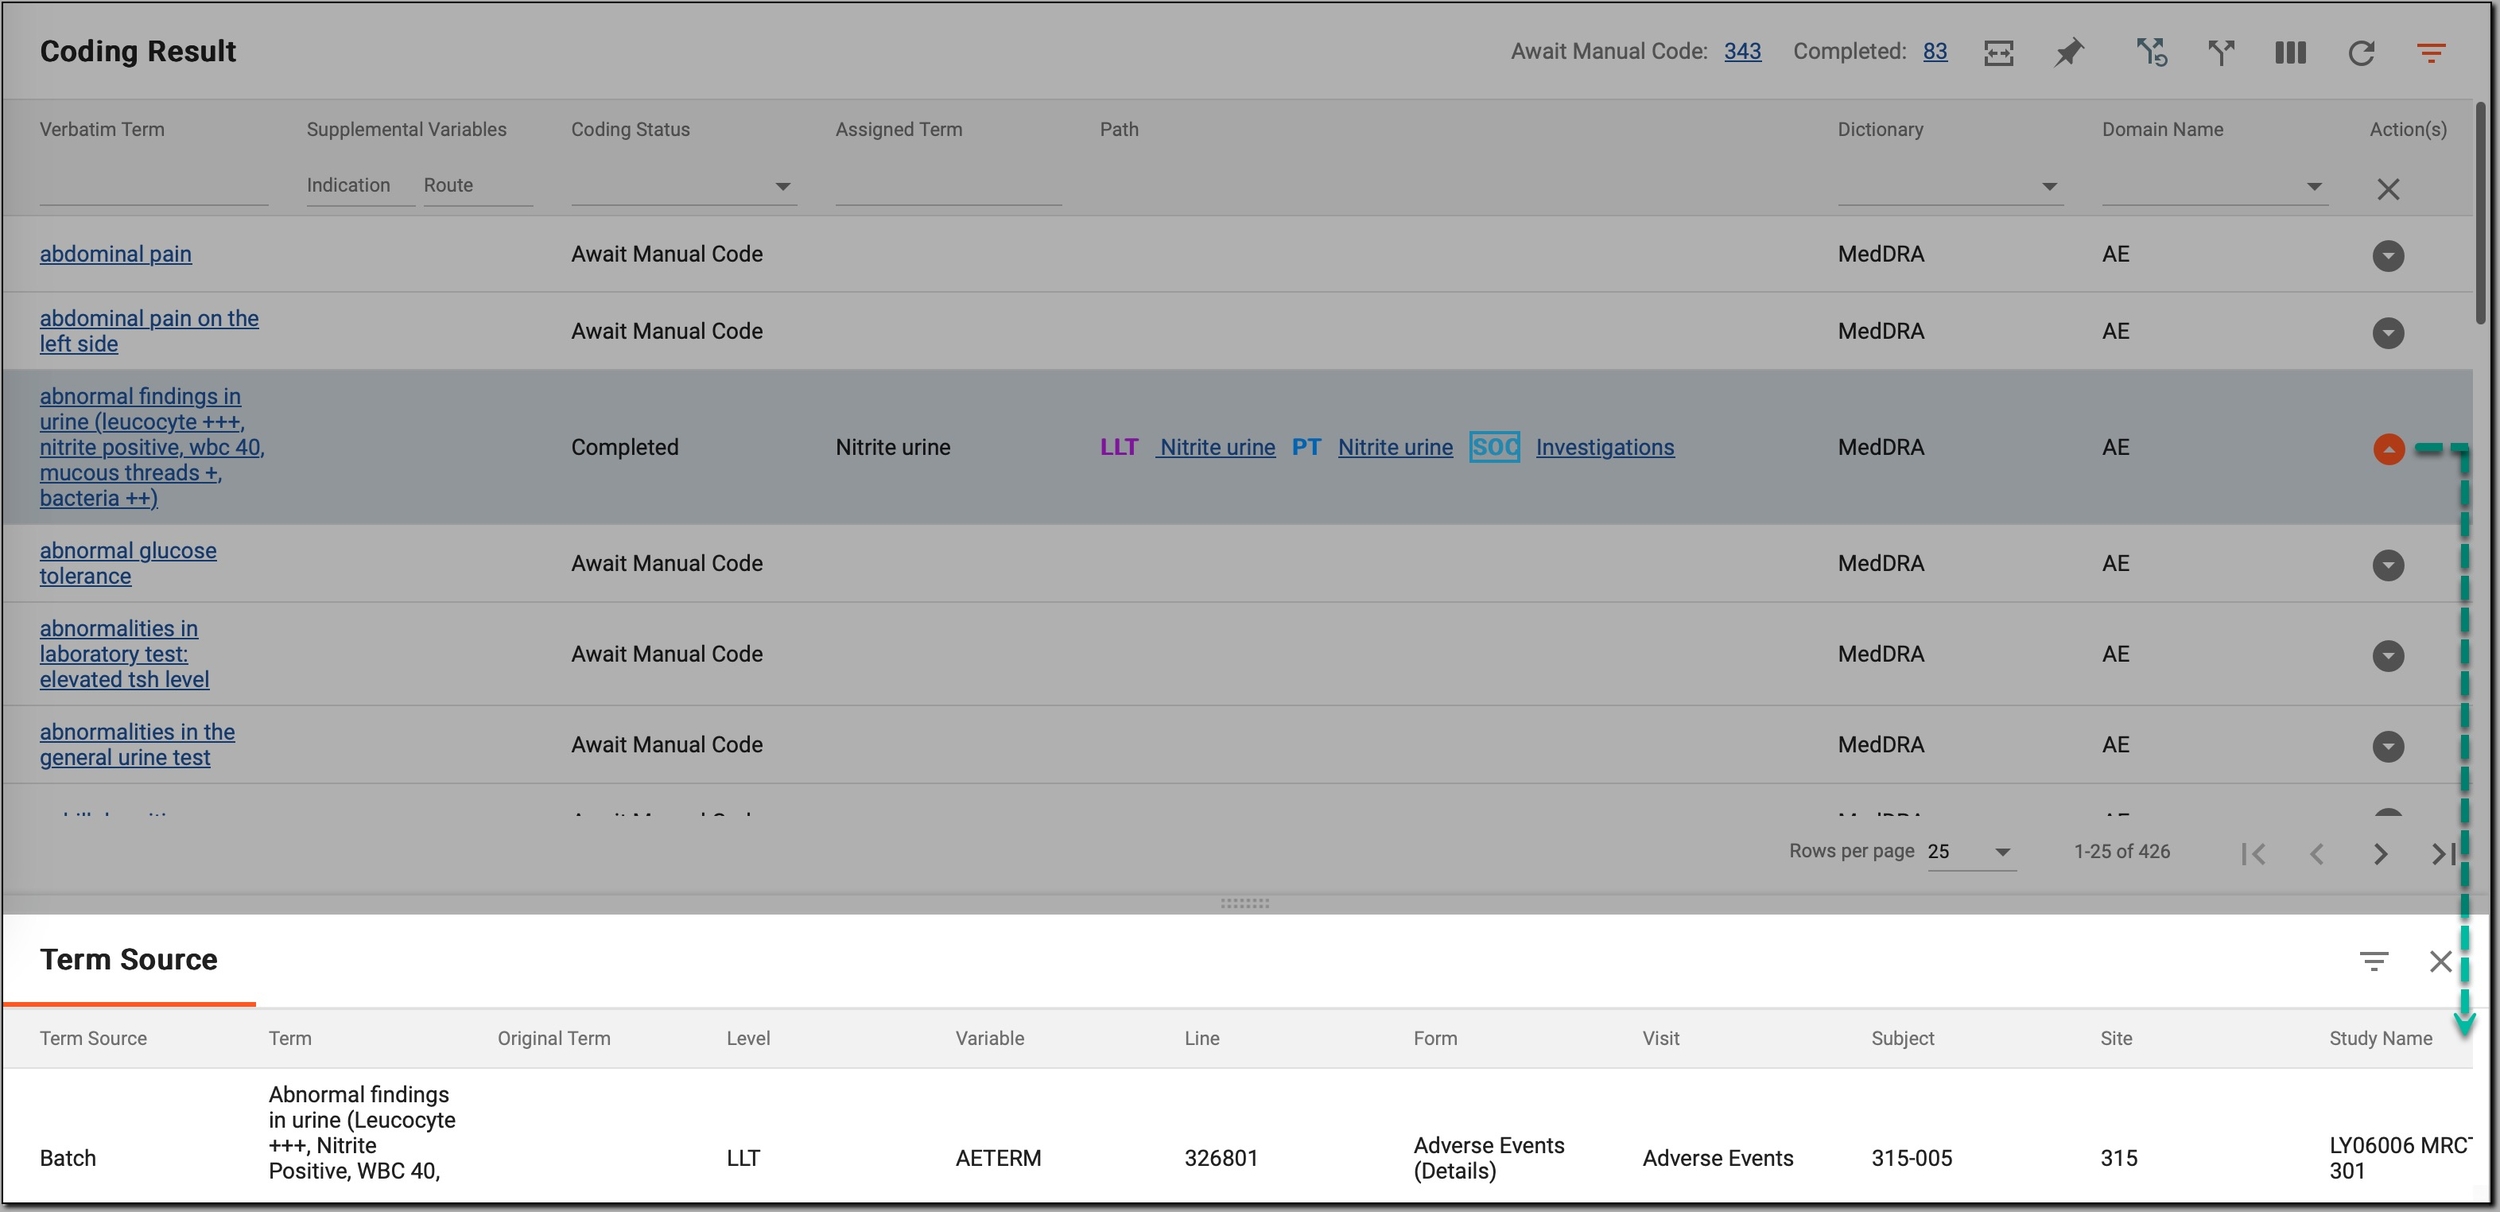Image resolution: width=2500 pixels, height=1212 pixels.
Task: Open Completed count 83 link
Action: point(1935,52)
